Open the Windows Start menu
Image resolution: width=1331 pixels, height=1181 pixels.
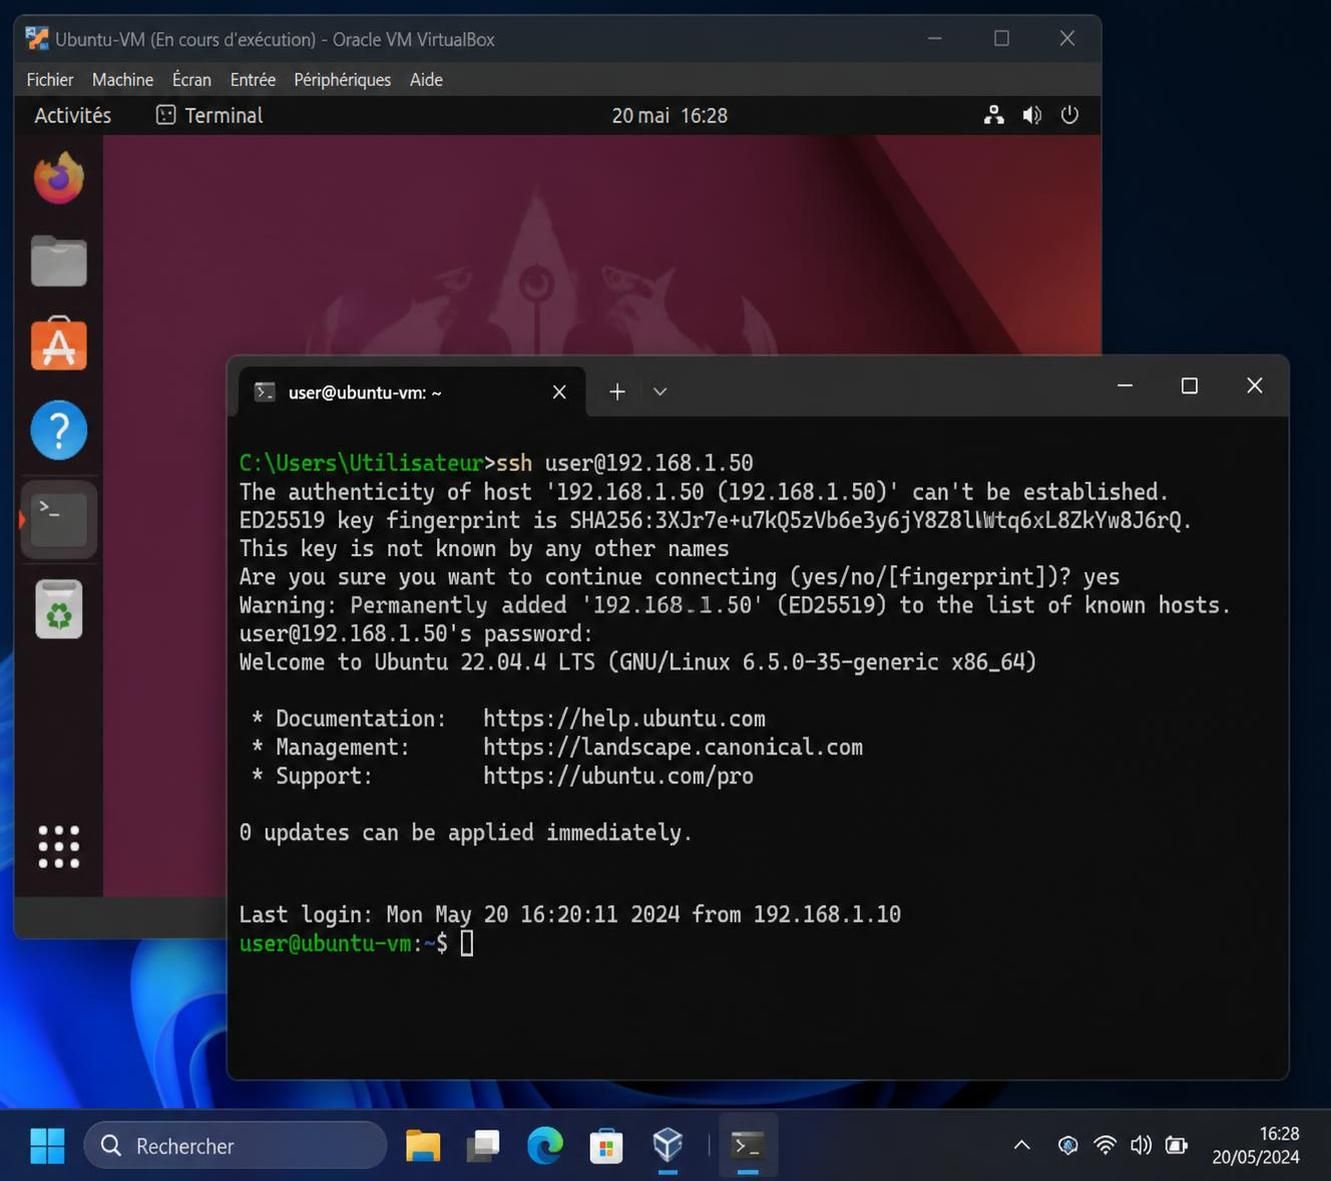[x=47, y=1146]
